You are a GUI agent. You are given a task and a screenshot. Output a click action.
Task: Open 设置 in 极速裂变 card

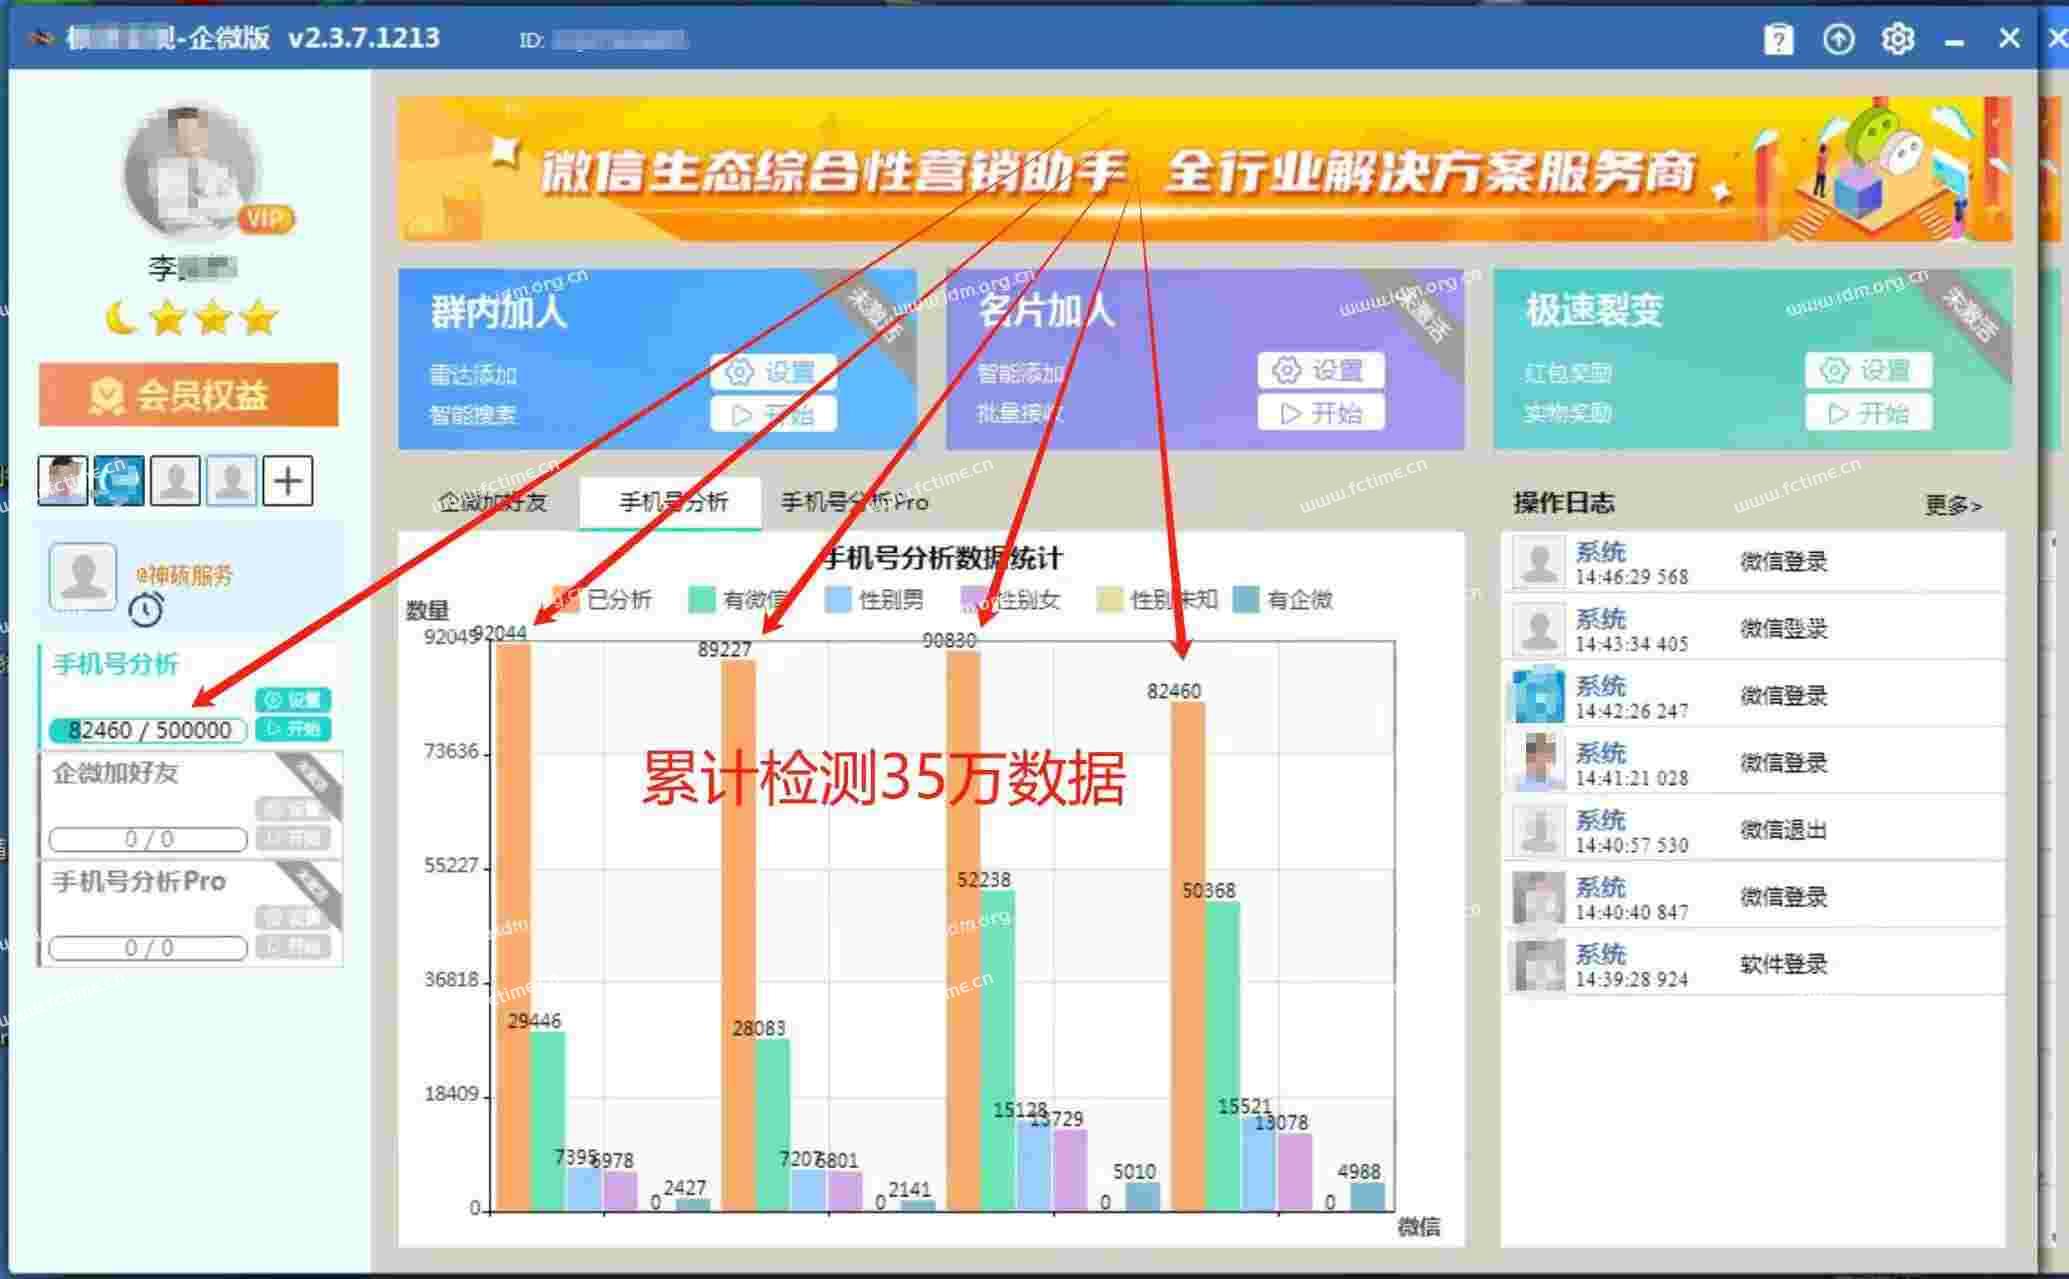(x=1868, y=370)
